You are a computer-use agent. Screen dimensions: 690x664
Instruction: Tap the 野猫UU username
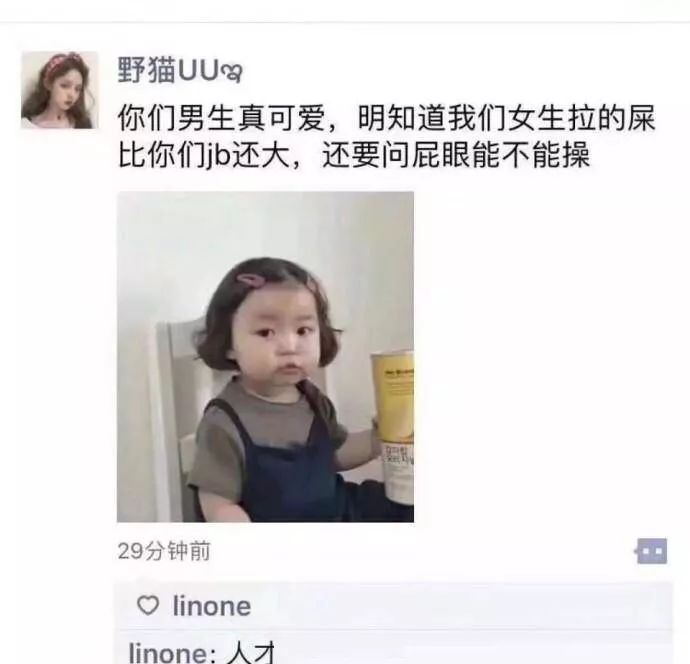point(180,71)
